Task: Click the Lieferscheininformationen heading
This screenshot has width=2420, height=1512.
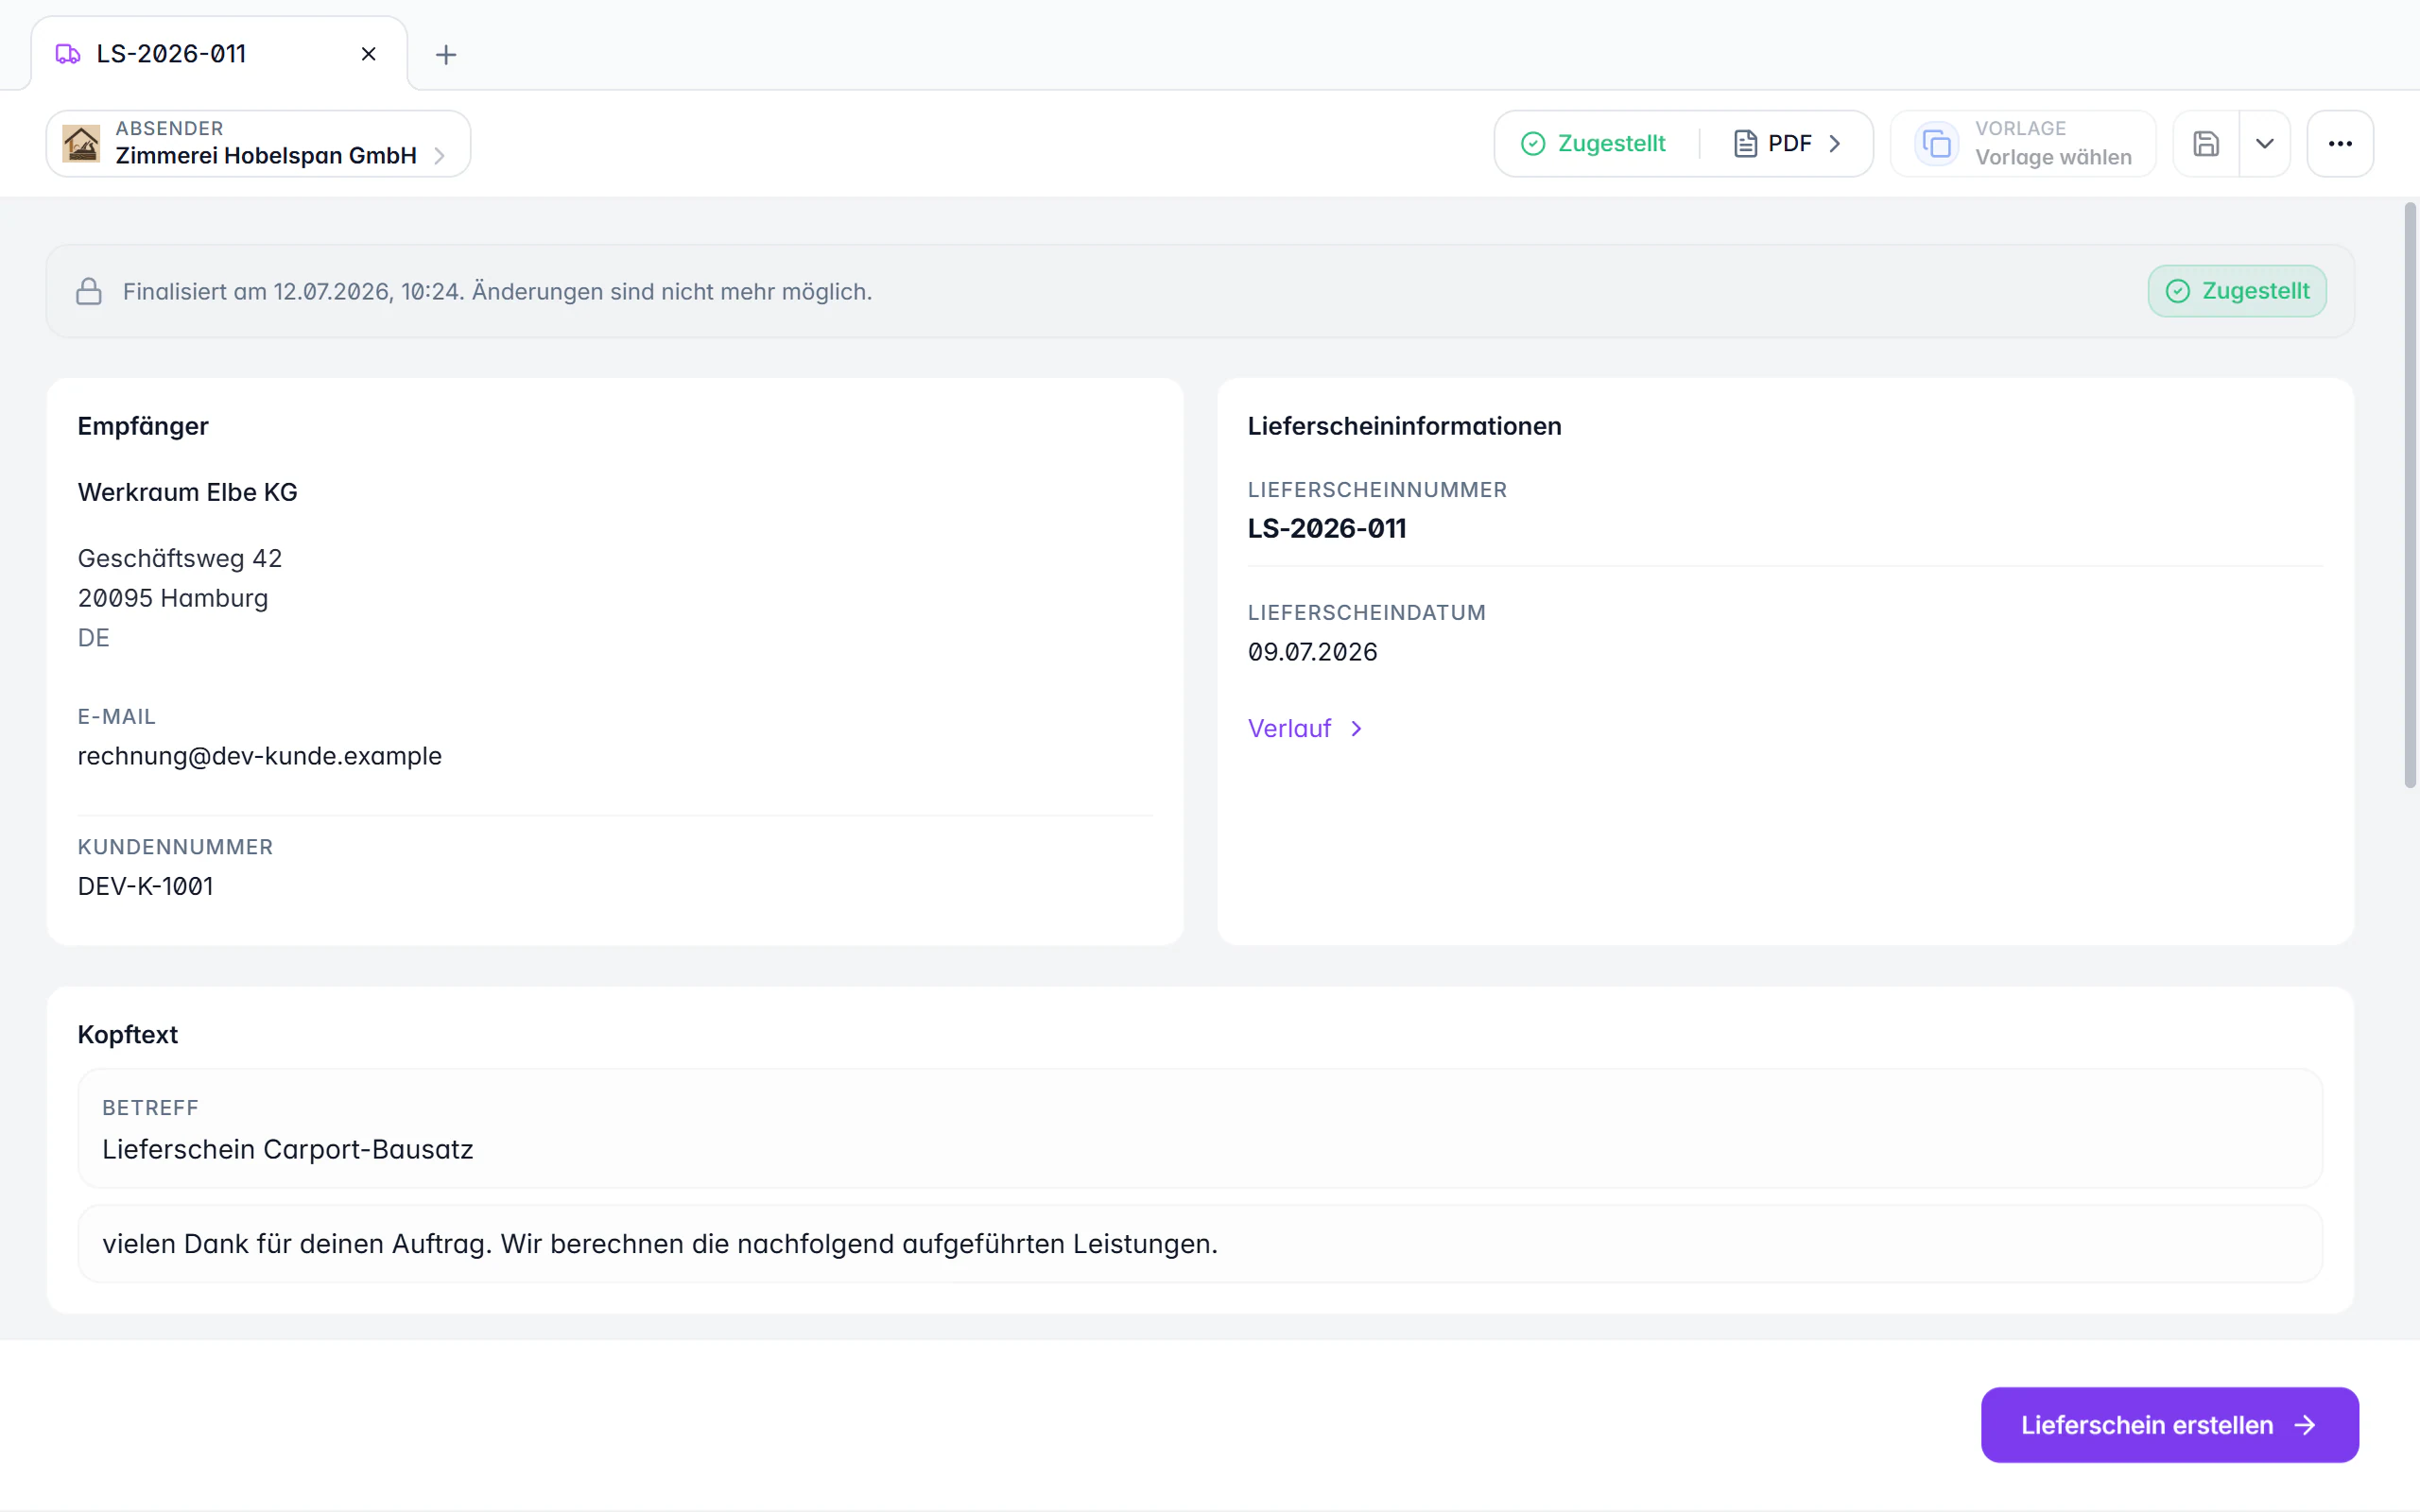Action: pos(1404,426)
